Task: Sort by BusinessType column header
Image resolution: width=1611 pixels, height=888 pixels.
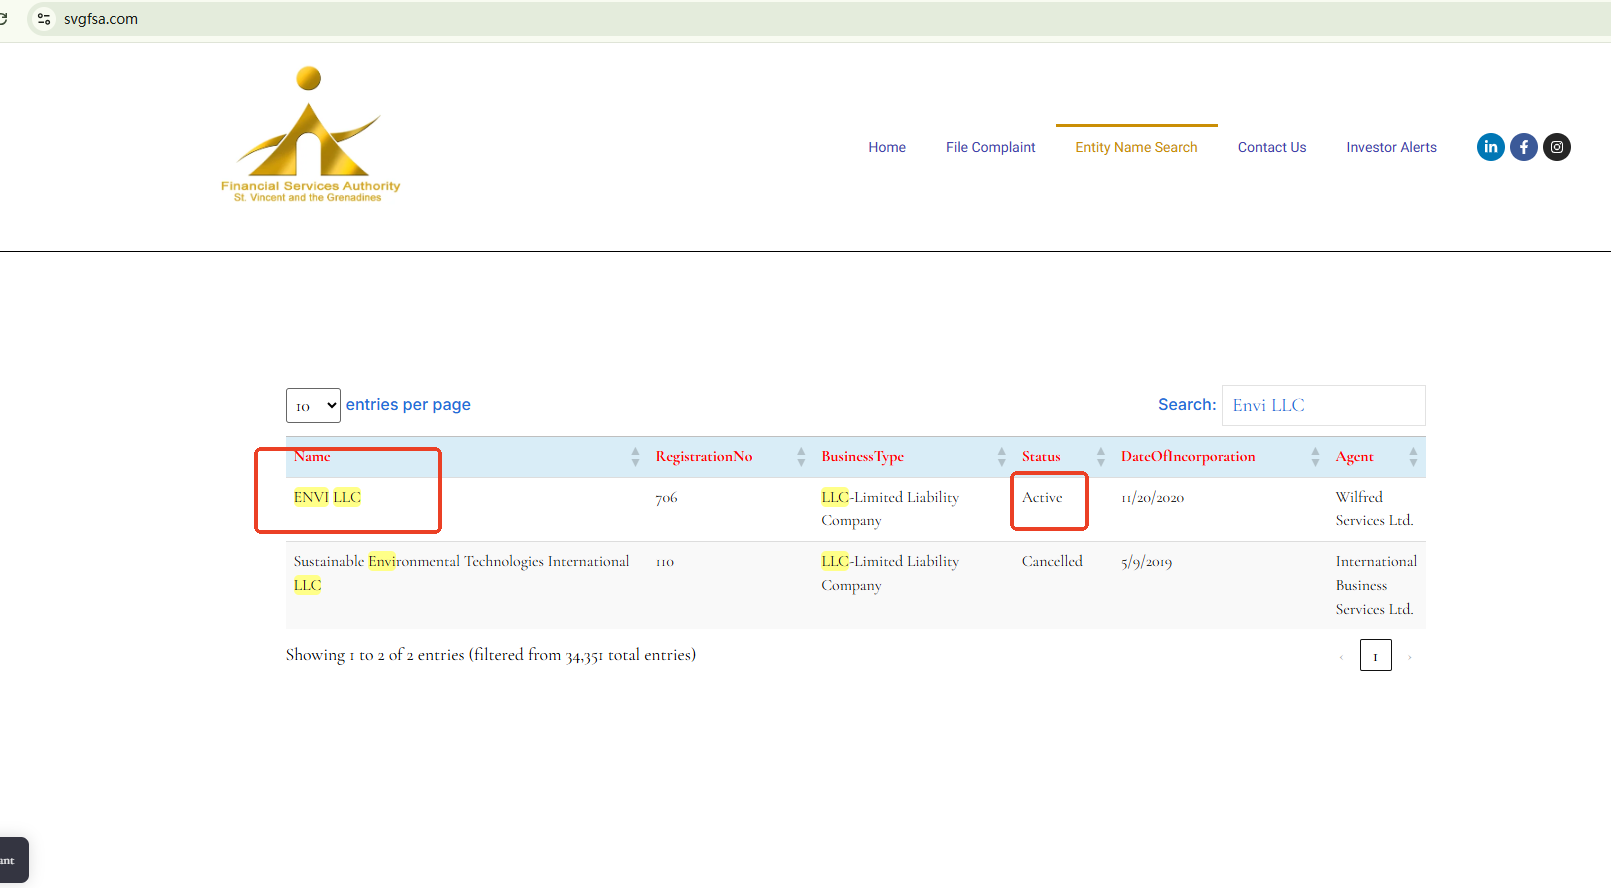Action: 862,457
